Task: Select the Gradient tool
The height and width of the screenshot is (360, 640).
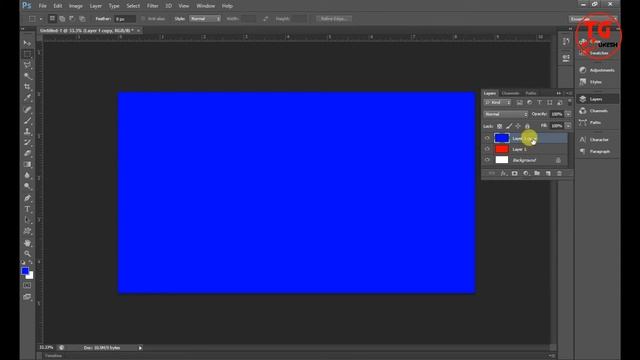Action: coord(27,164)
